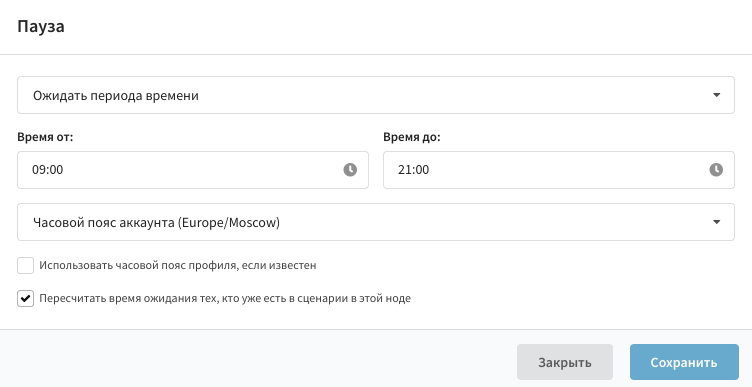The image size is (752, 387).
Task: Open the clock picker in "Время до" field
Action: pos(716,170)
